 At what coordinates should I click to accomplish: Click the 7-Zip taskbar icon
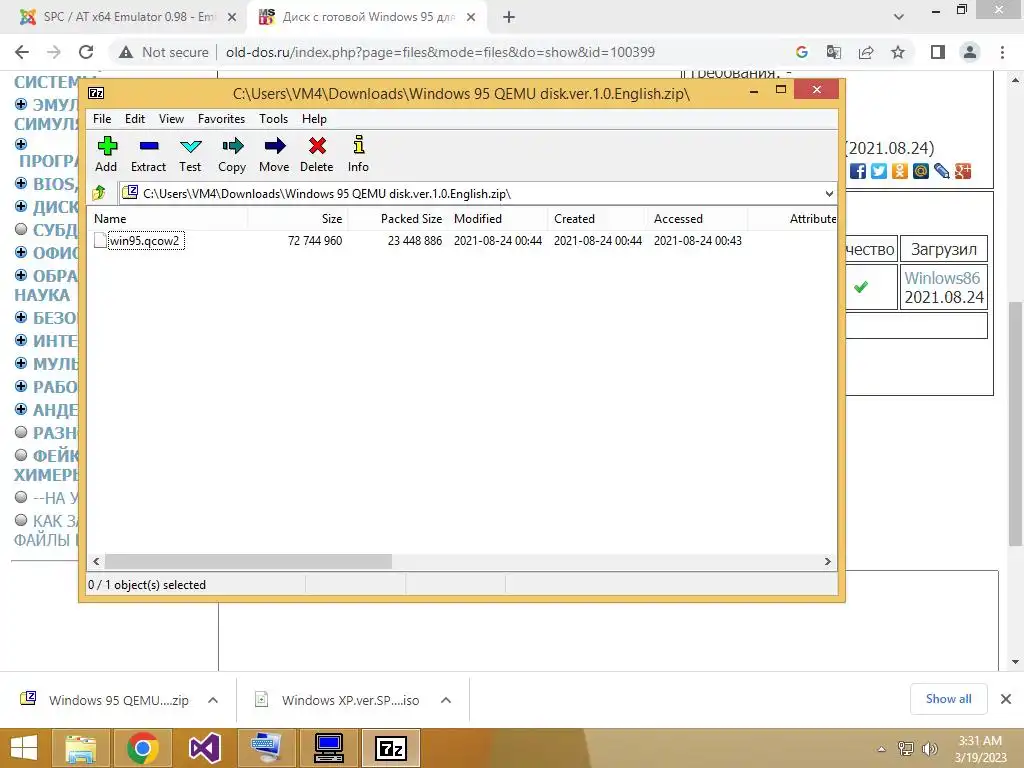click(391, 748)
